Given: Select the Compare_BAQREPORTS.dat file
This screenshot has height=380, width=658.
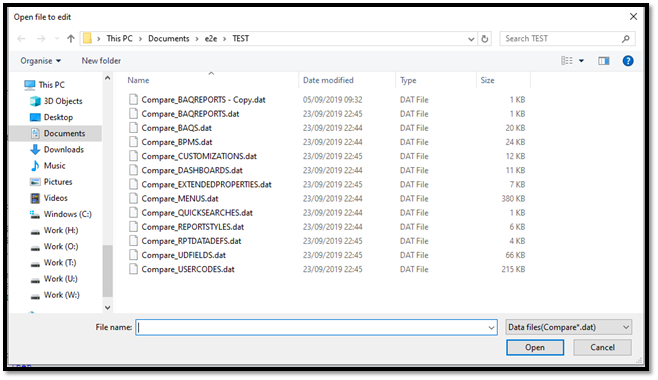Looking at the screenshot, I should click(190, 114).
